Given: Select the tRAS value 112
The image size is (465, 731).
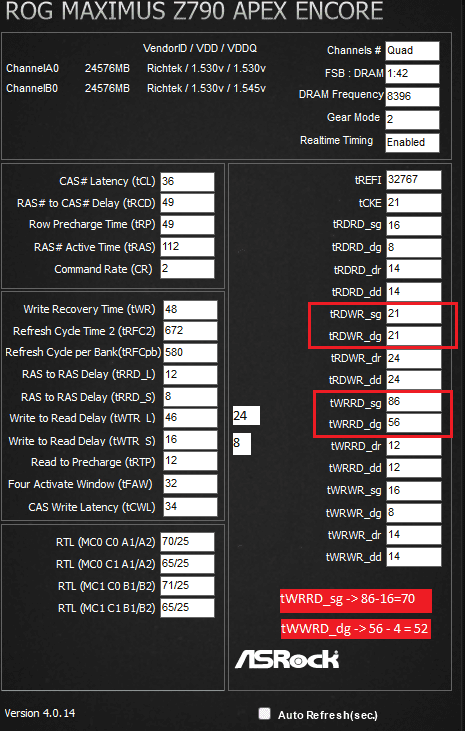Looking at the screenshot, I should pos(187,247).
